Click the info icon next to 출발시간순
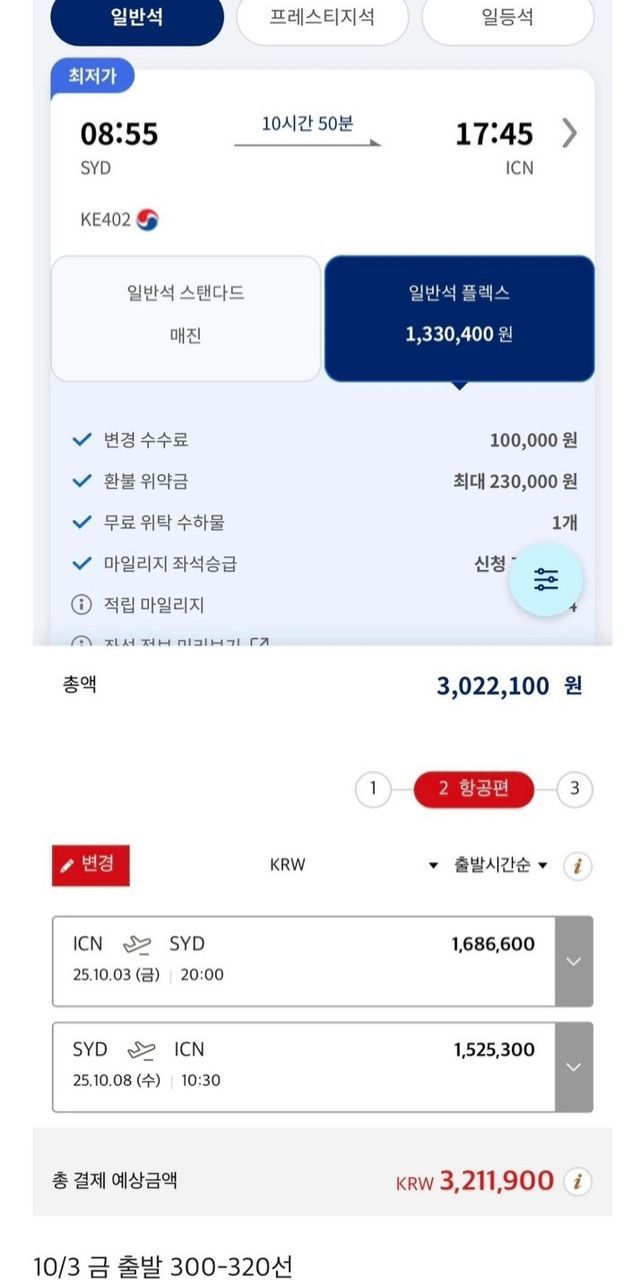 (576, 866)
